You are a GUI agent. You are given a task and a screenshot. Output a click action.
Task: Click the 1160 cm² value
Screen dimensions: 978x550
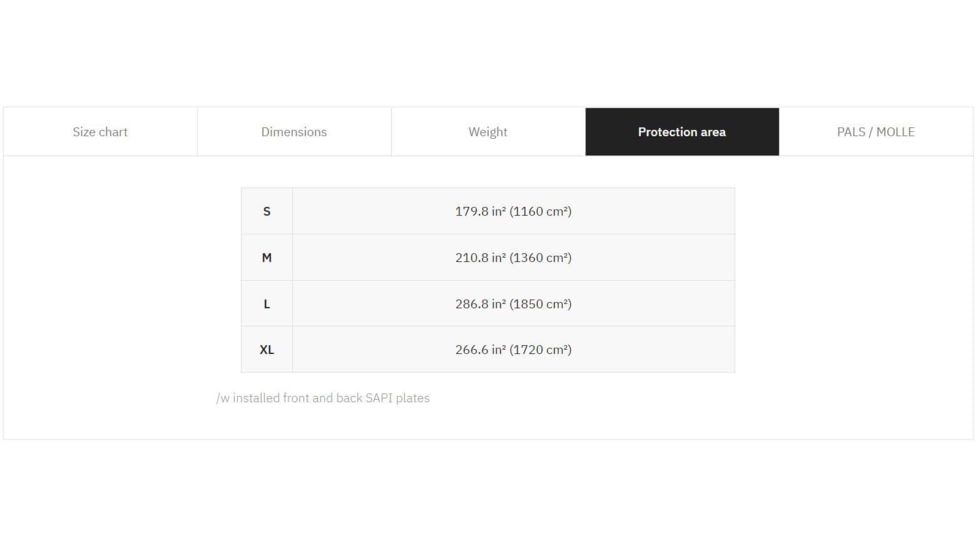tap(541, 212)
